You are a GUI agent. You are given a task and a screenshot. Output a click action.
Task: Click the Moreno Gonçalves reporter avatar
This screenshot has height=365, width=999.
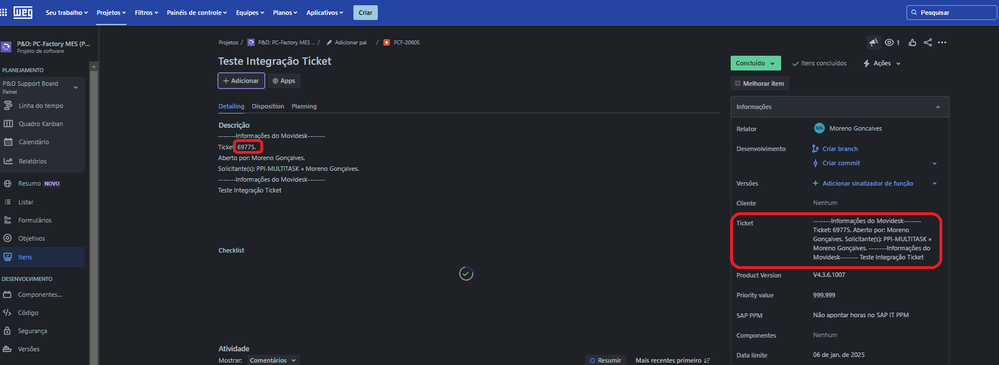point(819,128)
